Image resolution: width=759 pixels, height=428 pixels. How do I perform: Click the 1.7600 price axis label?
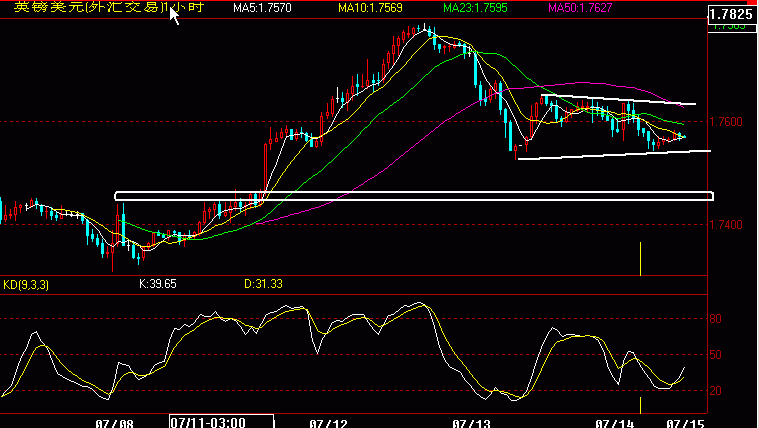pyautogui.click(x=726, y=122)
